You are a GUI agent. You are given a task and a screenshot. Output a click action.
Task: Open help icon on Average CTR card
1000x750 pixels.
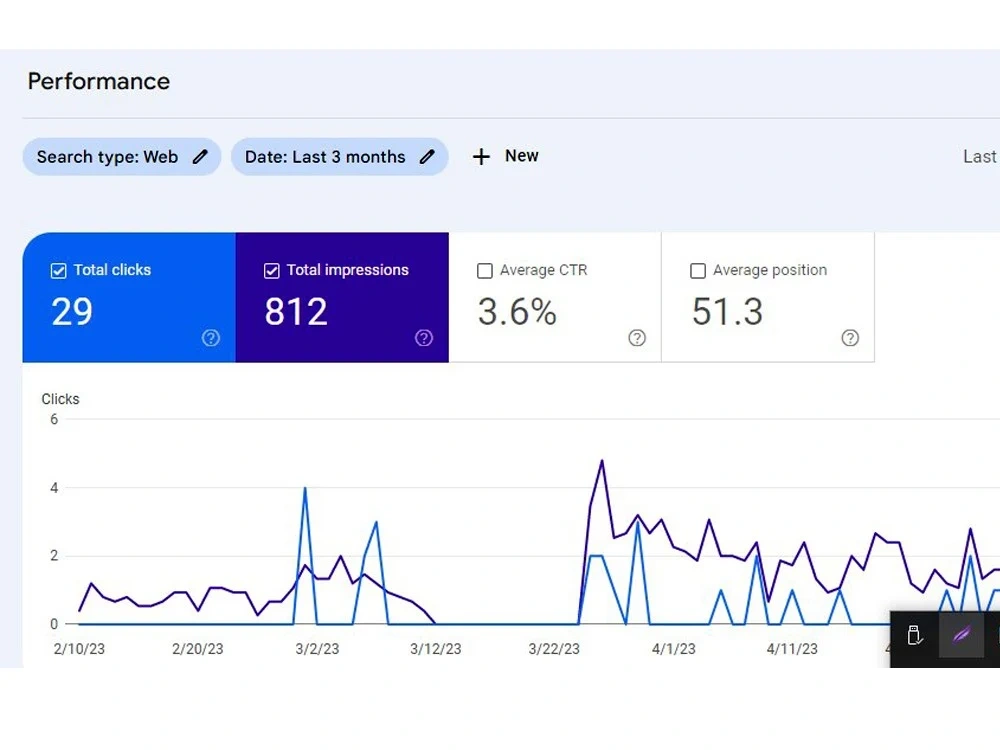coord(637,338)
